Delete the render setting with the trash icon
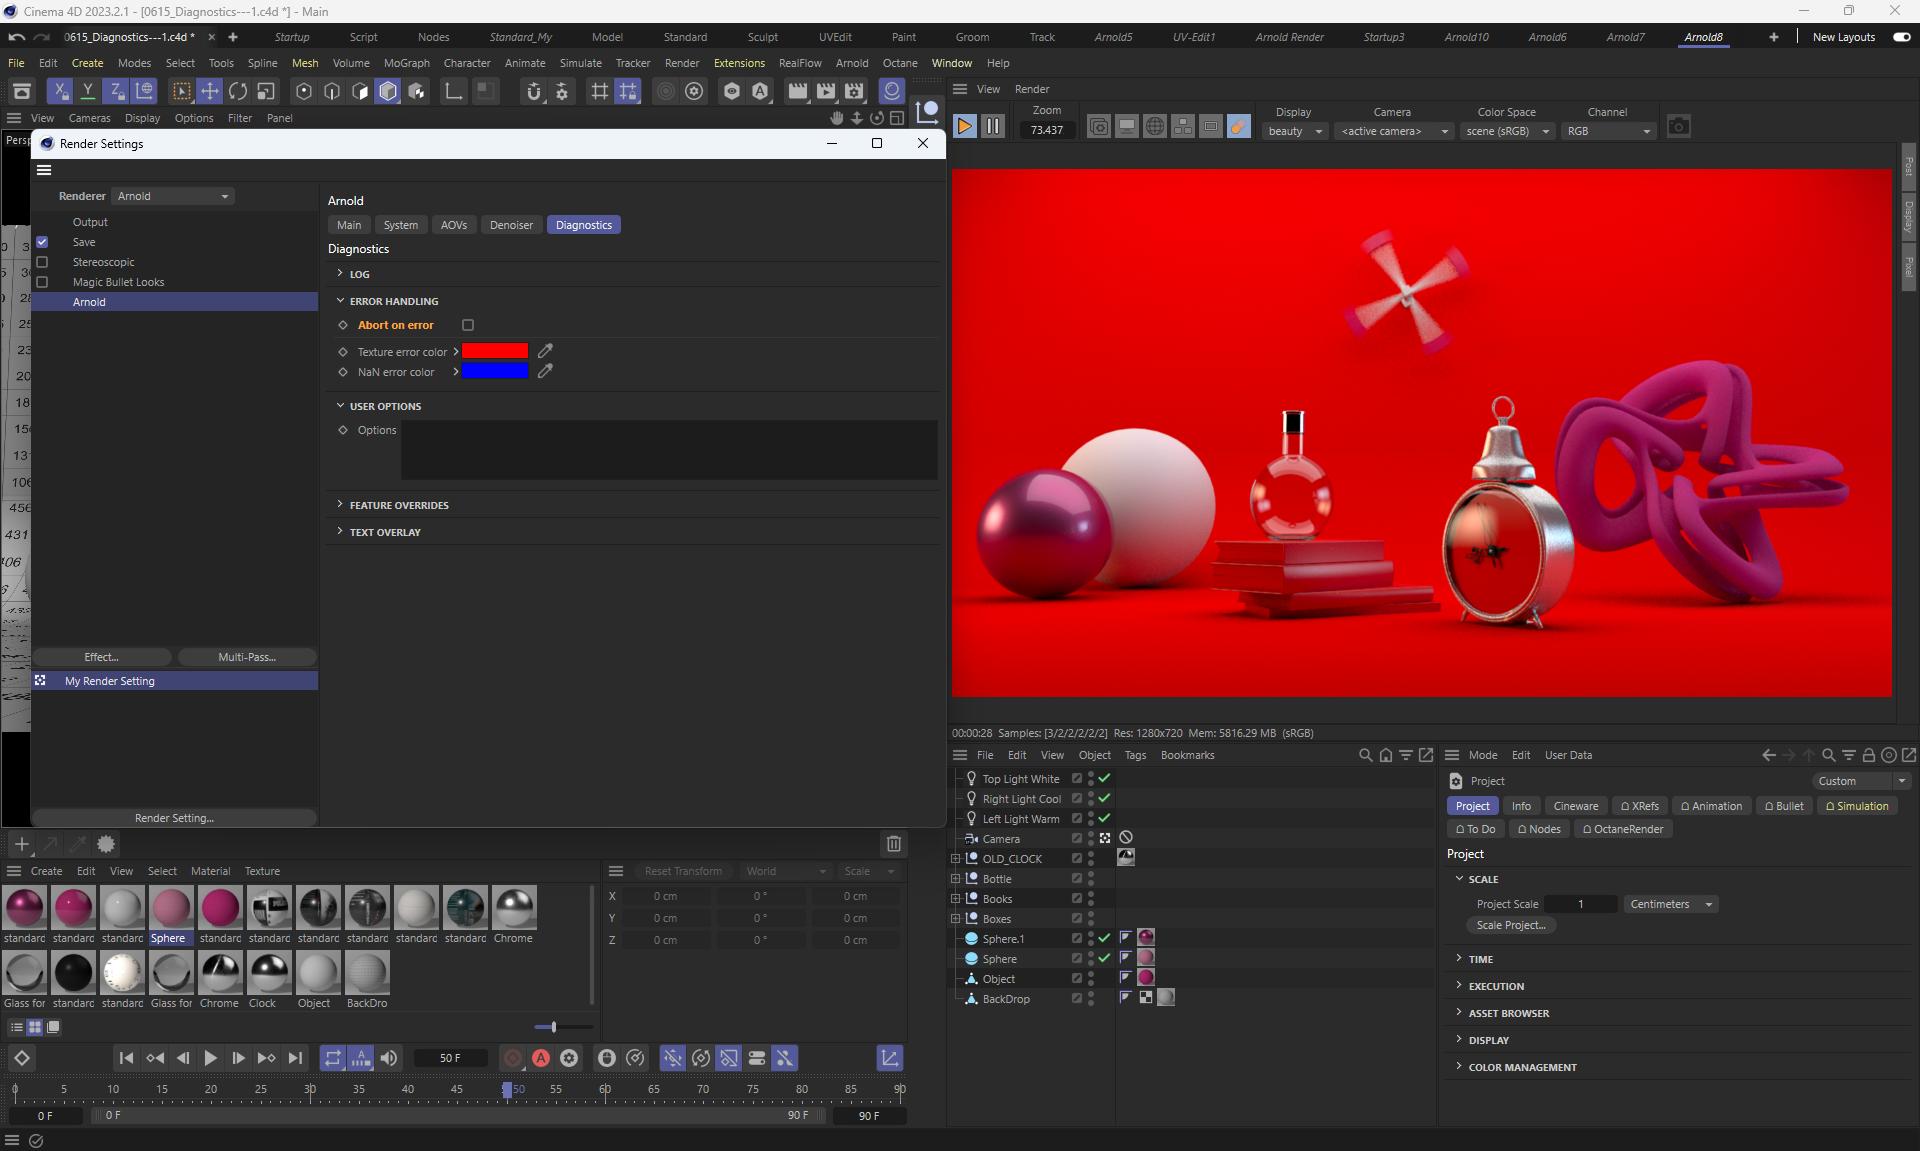The height and width of the screenshot is (1151, 1920). [x=894, y=844]
